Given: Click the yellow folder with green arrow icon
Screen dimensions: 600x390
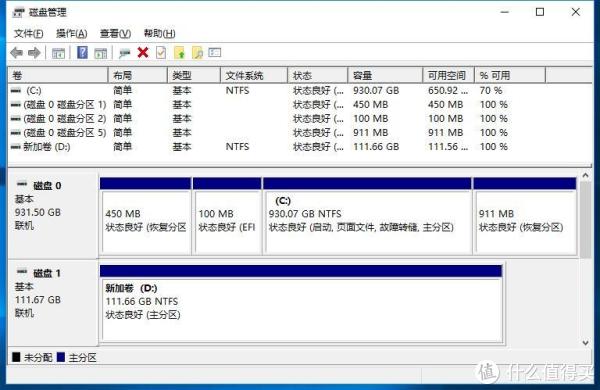Looking at the screenshot, I should (x=179, y=52).
